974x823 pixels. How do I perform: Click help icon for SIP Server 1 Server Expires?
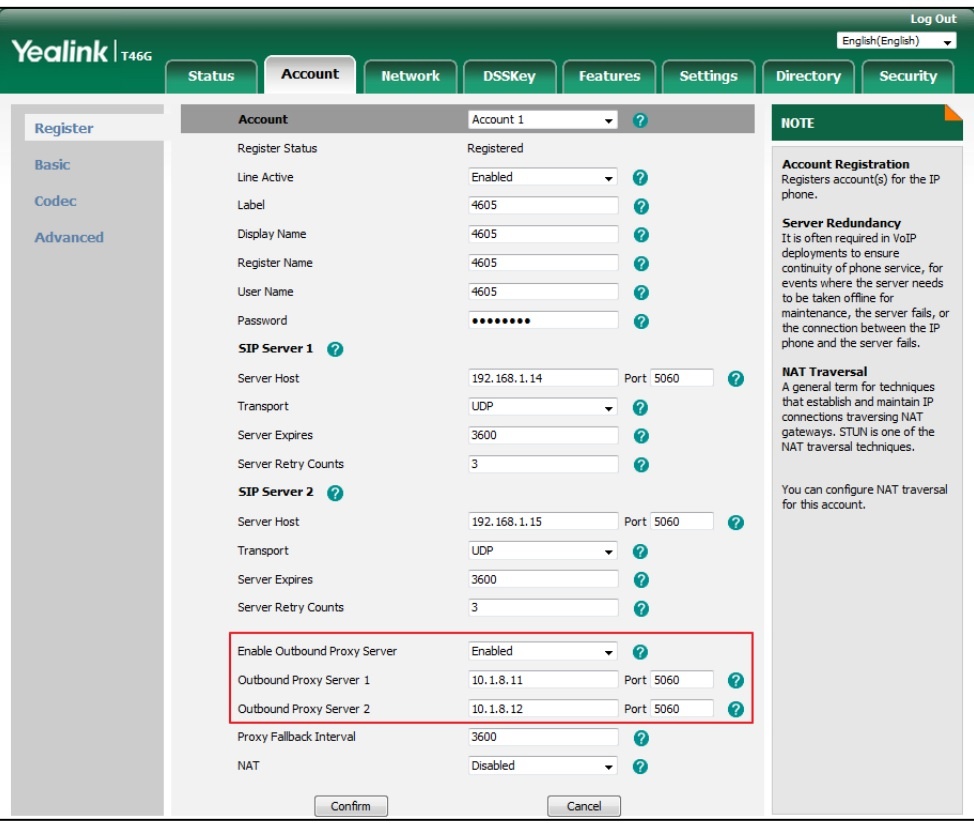click(x=641, y=436)
